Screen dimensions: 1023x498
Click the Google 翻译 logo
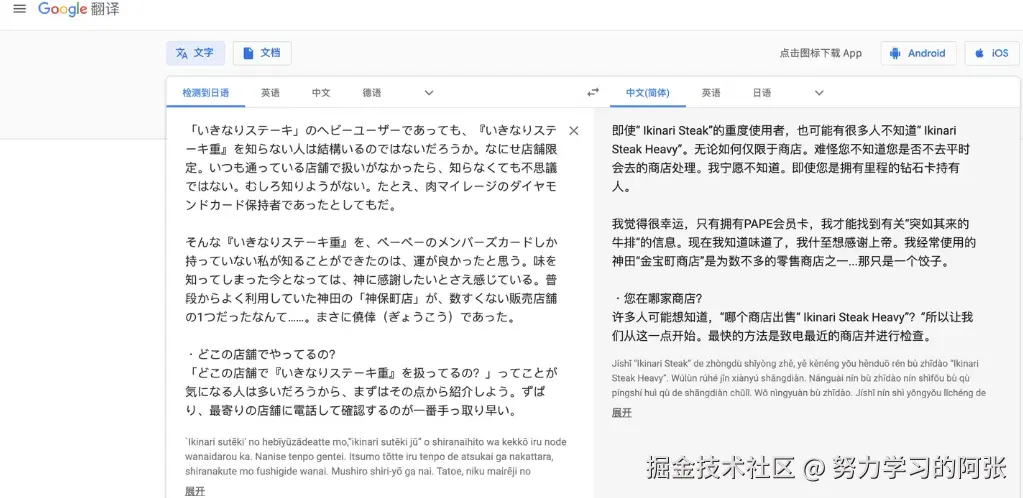pos(78,9)
